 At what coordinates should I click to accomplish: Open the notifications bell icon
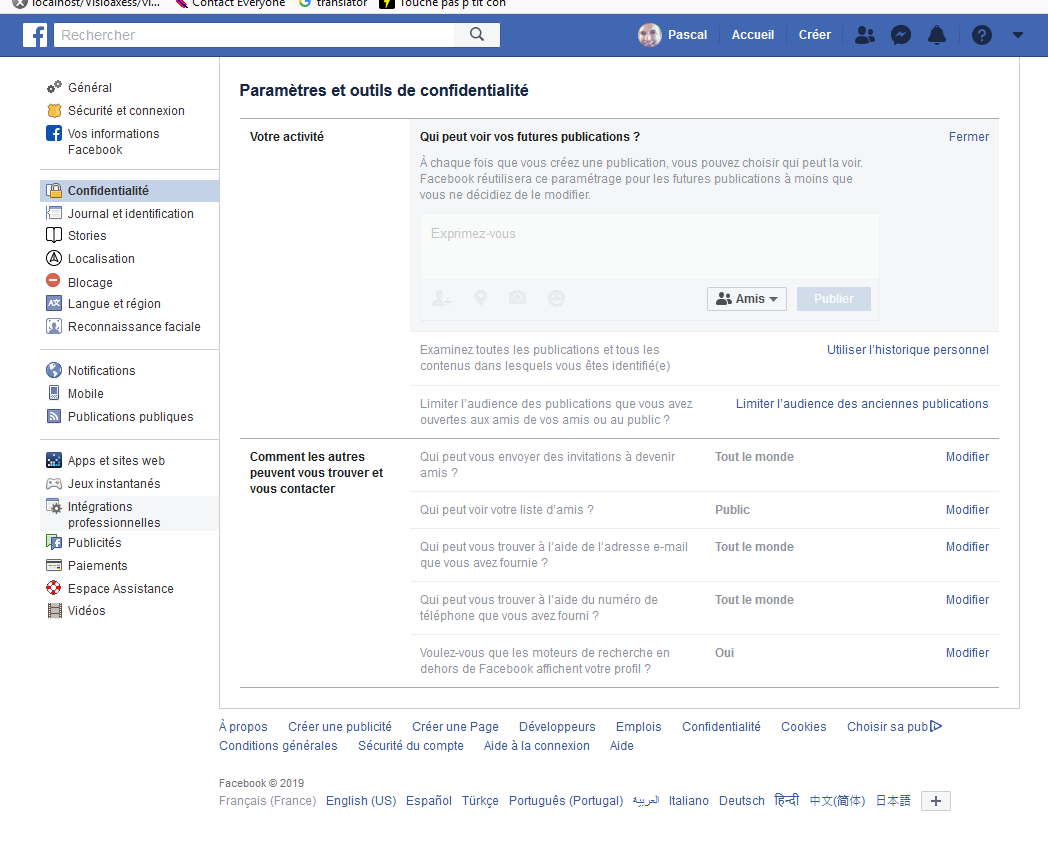pyautogui.click(x=937, y=35)
